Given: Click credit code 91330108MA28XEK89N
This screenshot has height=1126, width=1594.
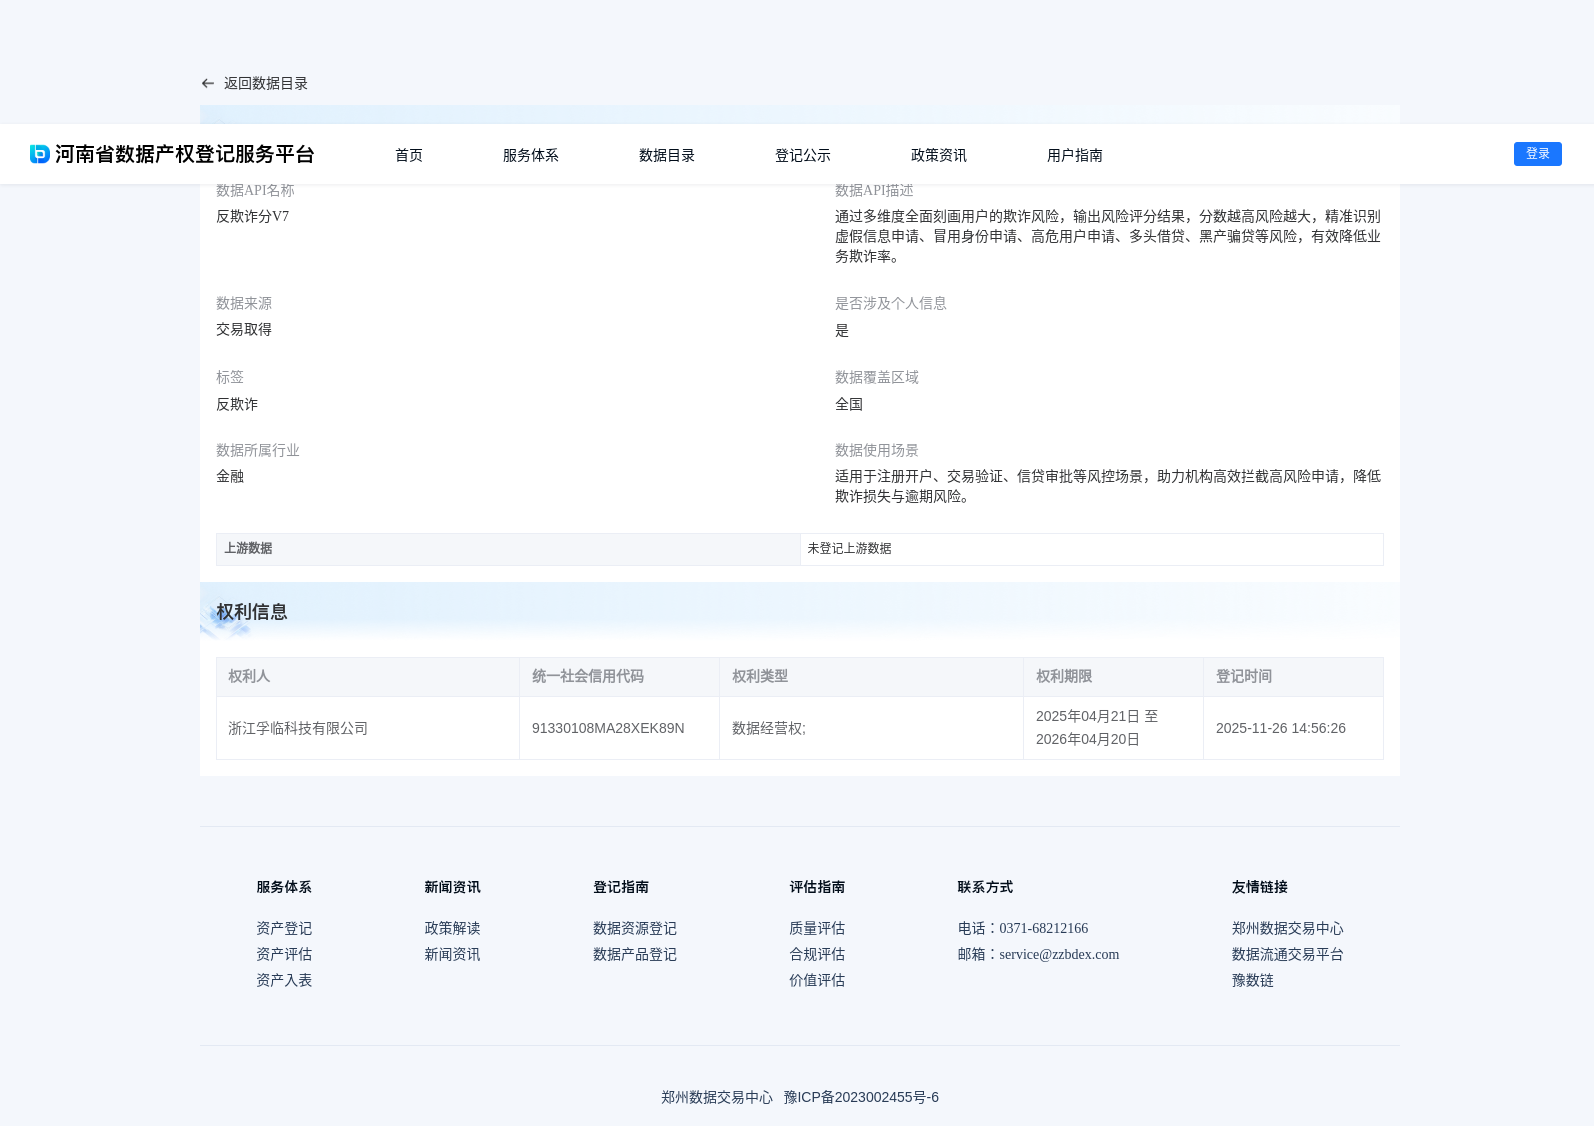Looking at the screenshot, I should coord(608,729).
